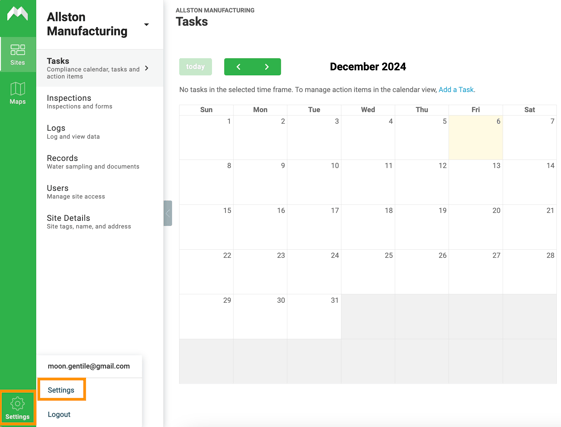This screenshot has width=561, height=427.
Task: Select December 25 calendar cell
Action: 368,272
